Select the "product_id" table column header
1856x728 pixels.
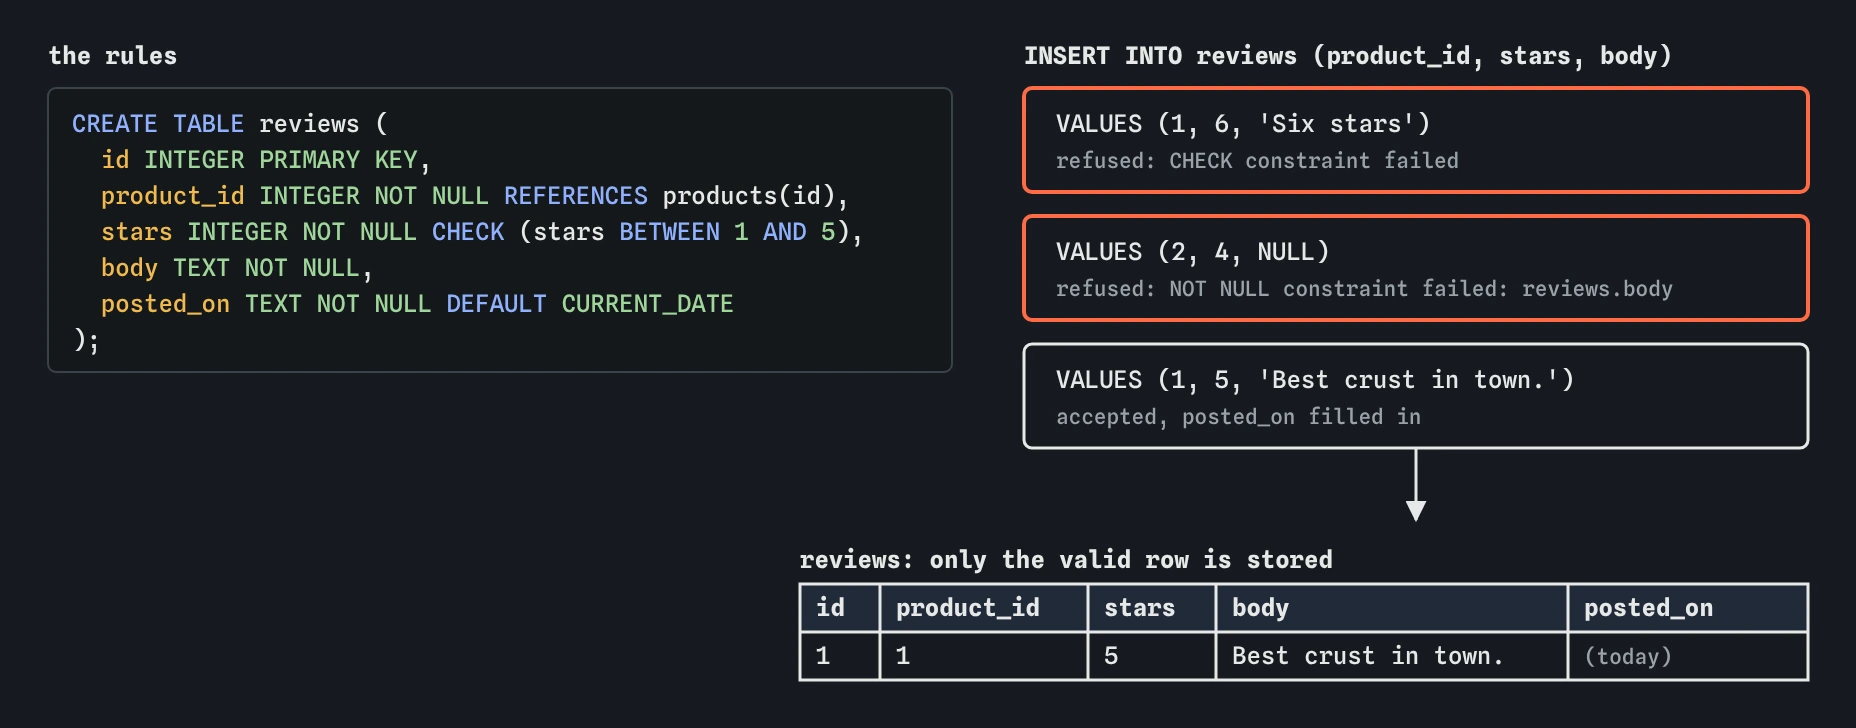point(984,608)
